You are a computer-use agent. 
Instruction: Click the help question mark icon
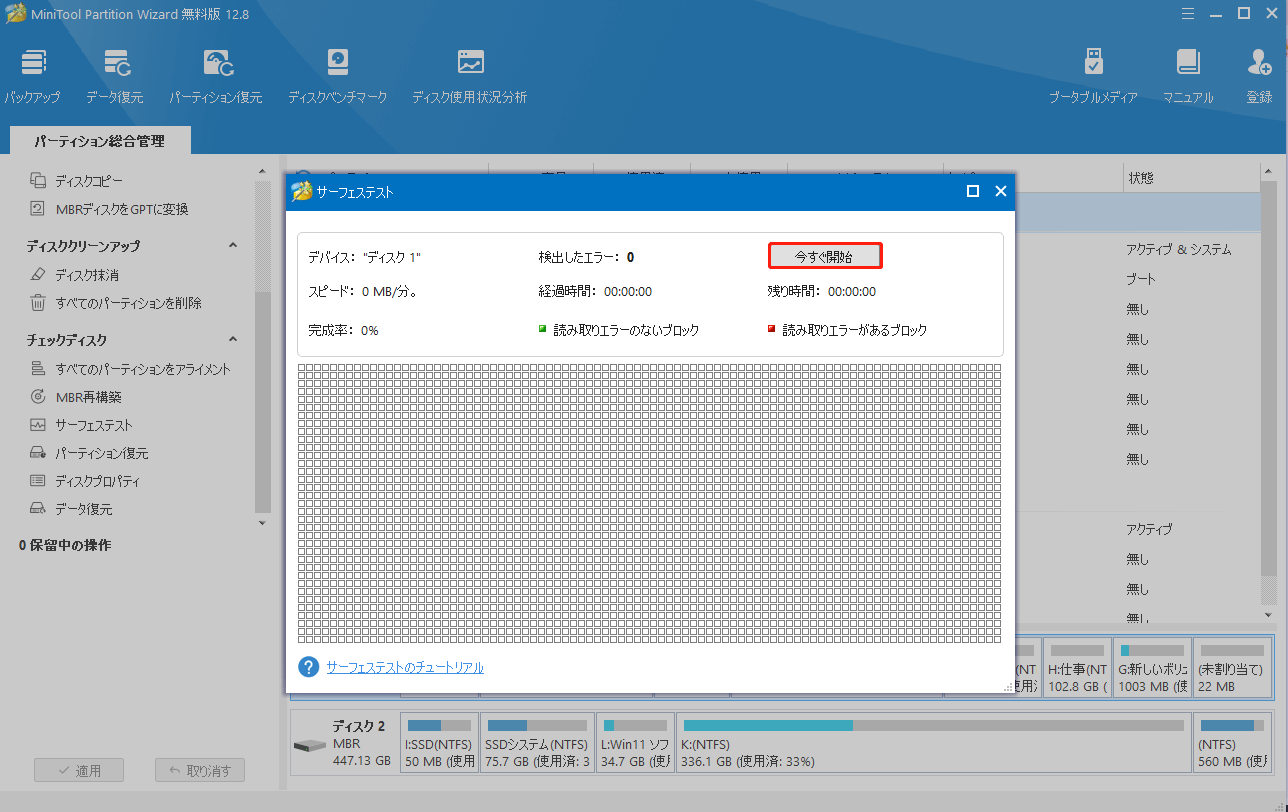[x=309, y=667]
